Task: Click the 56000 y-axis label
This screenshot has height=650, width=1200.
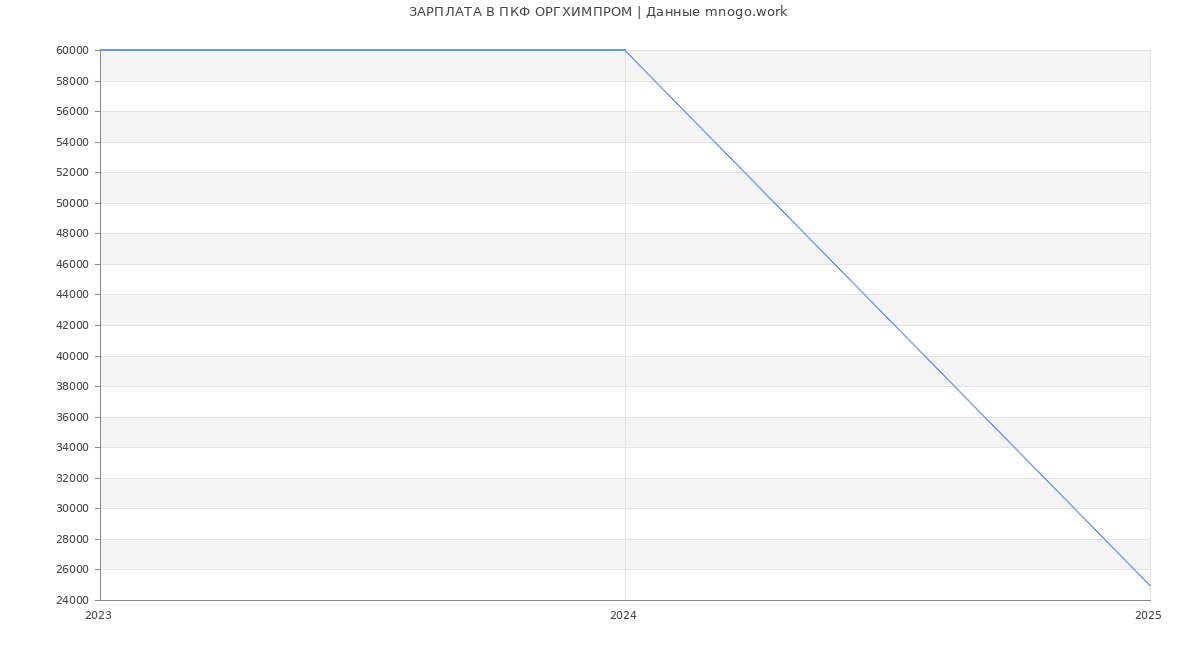Action: 74,111
